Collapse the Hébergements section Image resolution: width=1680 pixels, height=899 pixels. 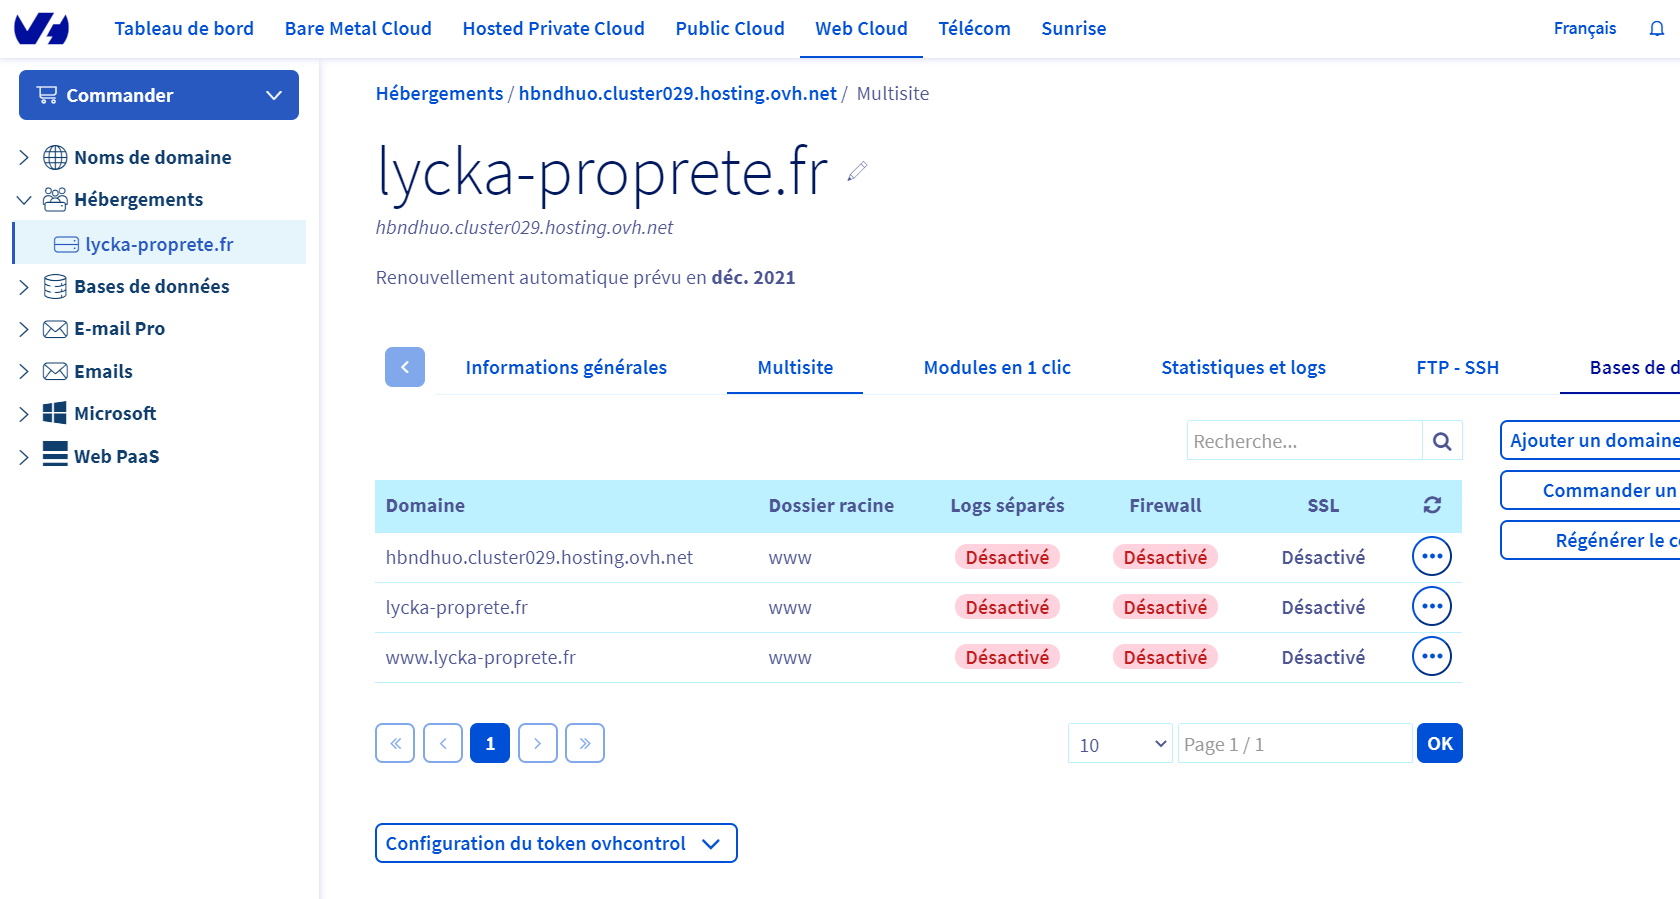pyautogui.click(x=24, y=200)
